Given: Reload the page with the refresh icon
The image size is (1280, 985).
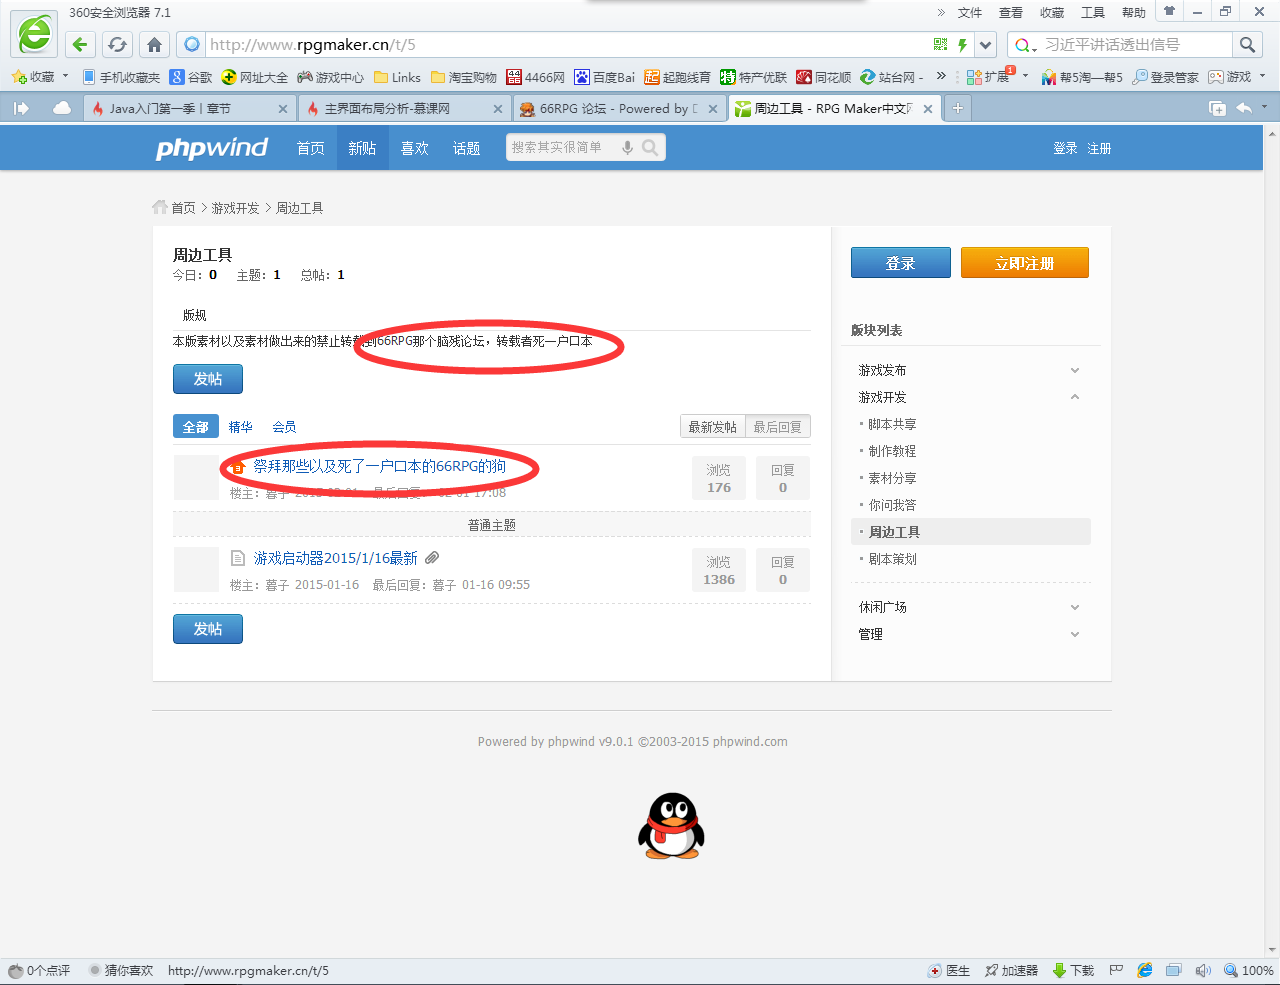Looking at the screenshot, I should (117, 44).
